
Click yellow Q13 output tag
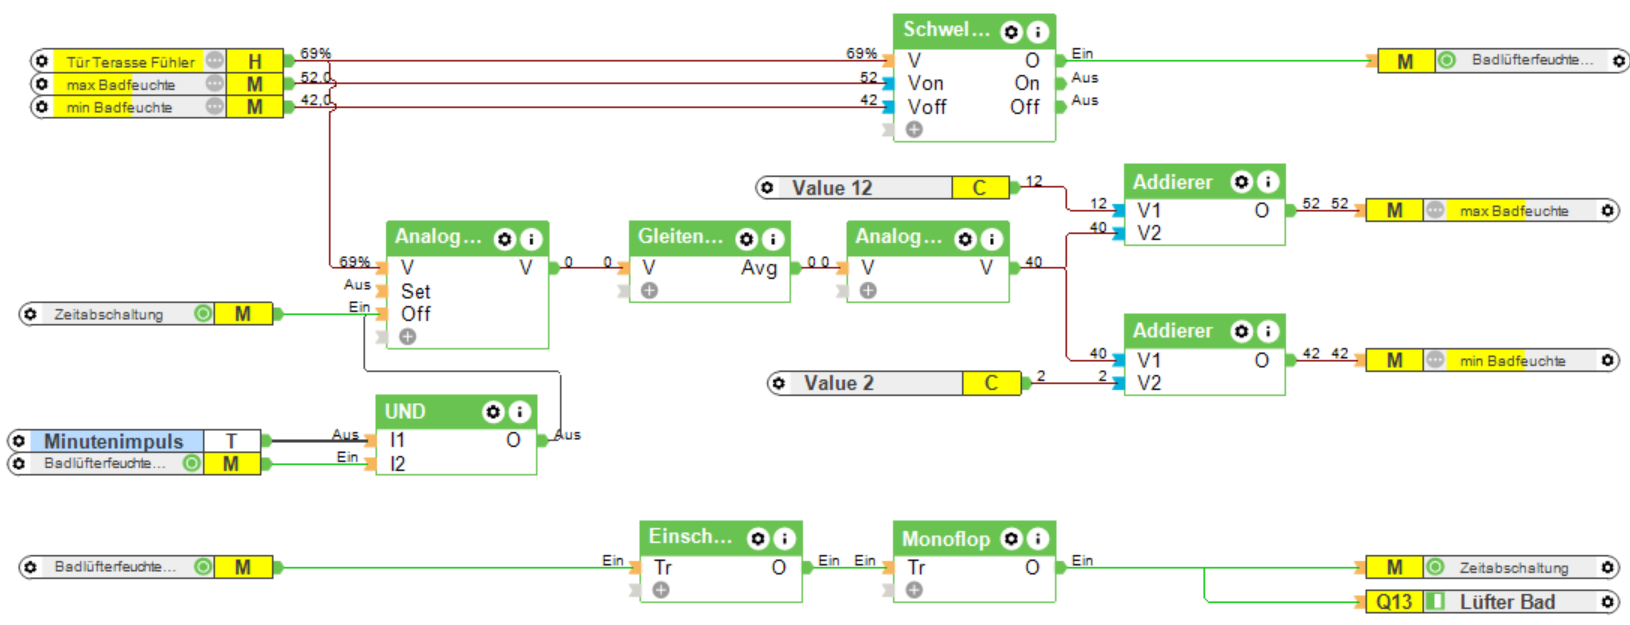(x=1394, y=602)
